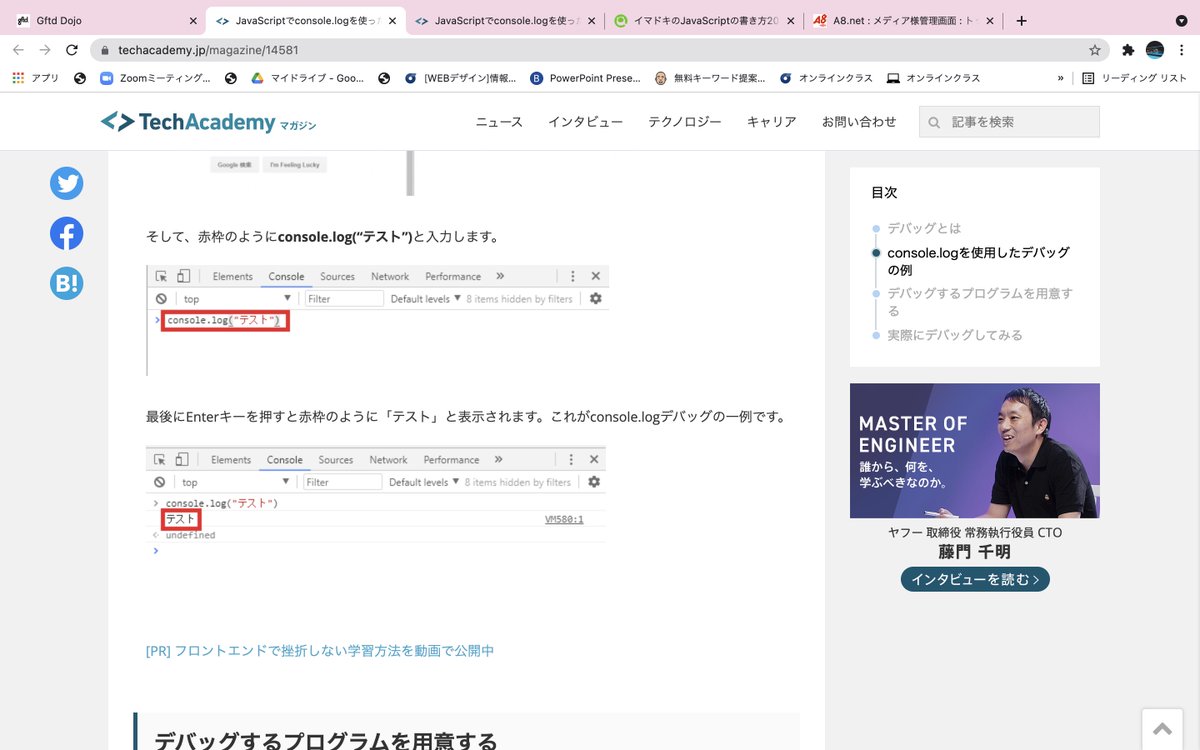1200x750 pixels.
Task: Open Zoomミーティング bookmark
Action: pos(155,78)
